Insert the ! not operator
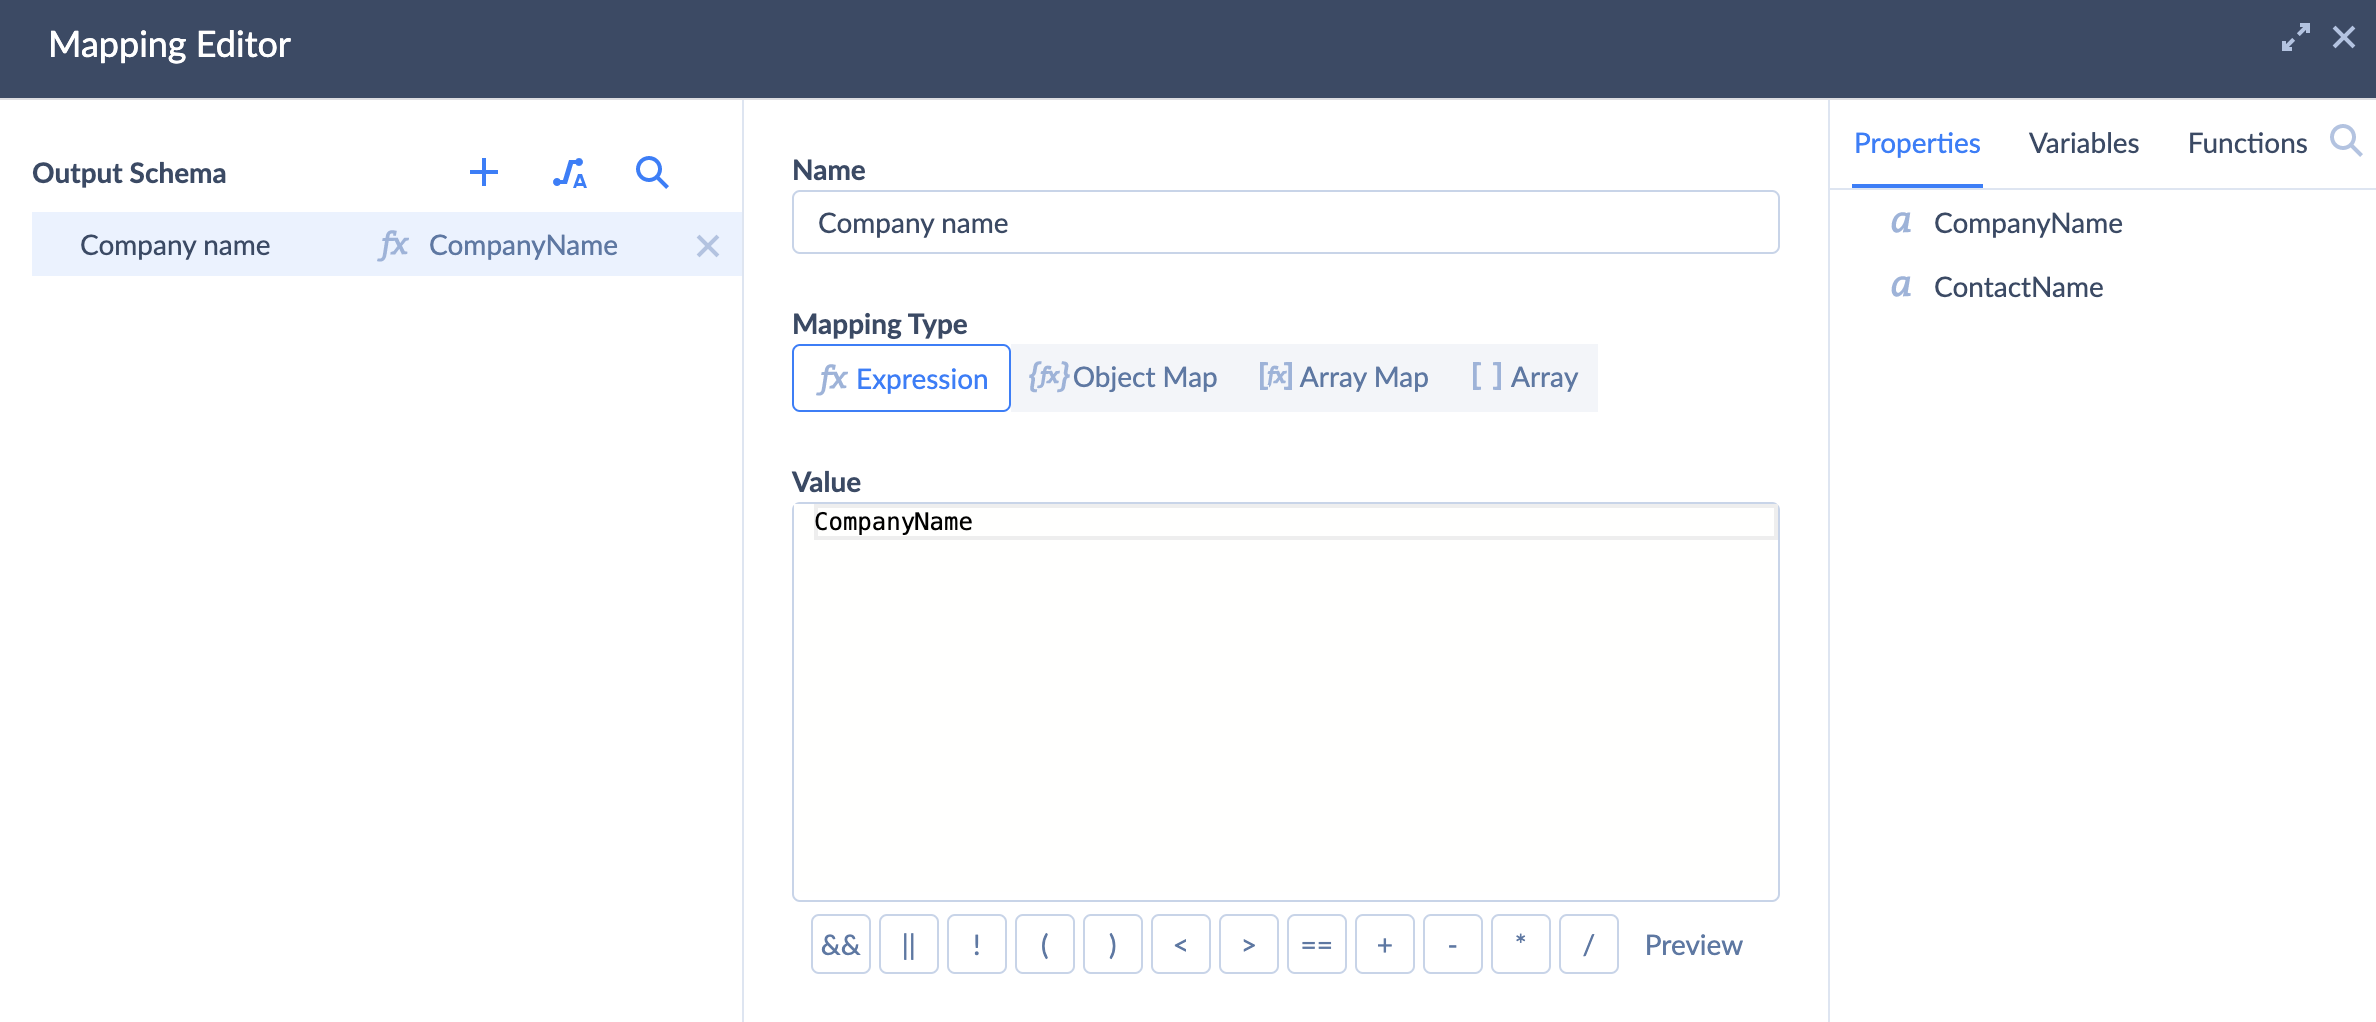The height and width of the screenshot is (1022, 2376). coord(977,944)
